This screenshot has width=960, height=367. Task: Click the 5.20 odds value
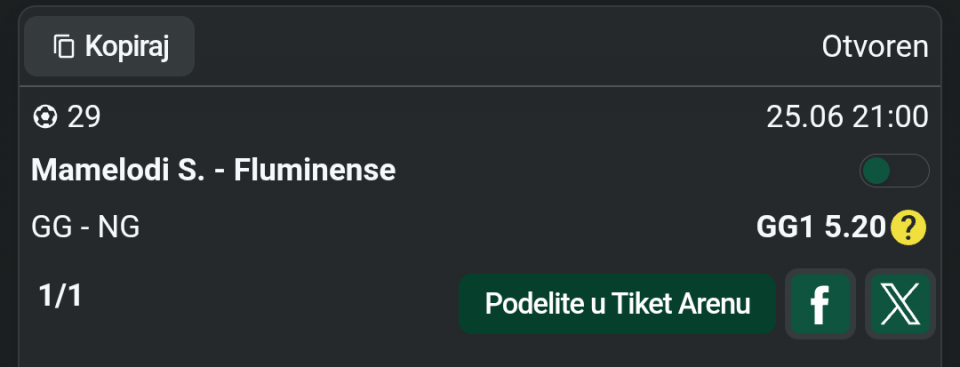[x=855, y=228]
